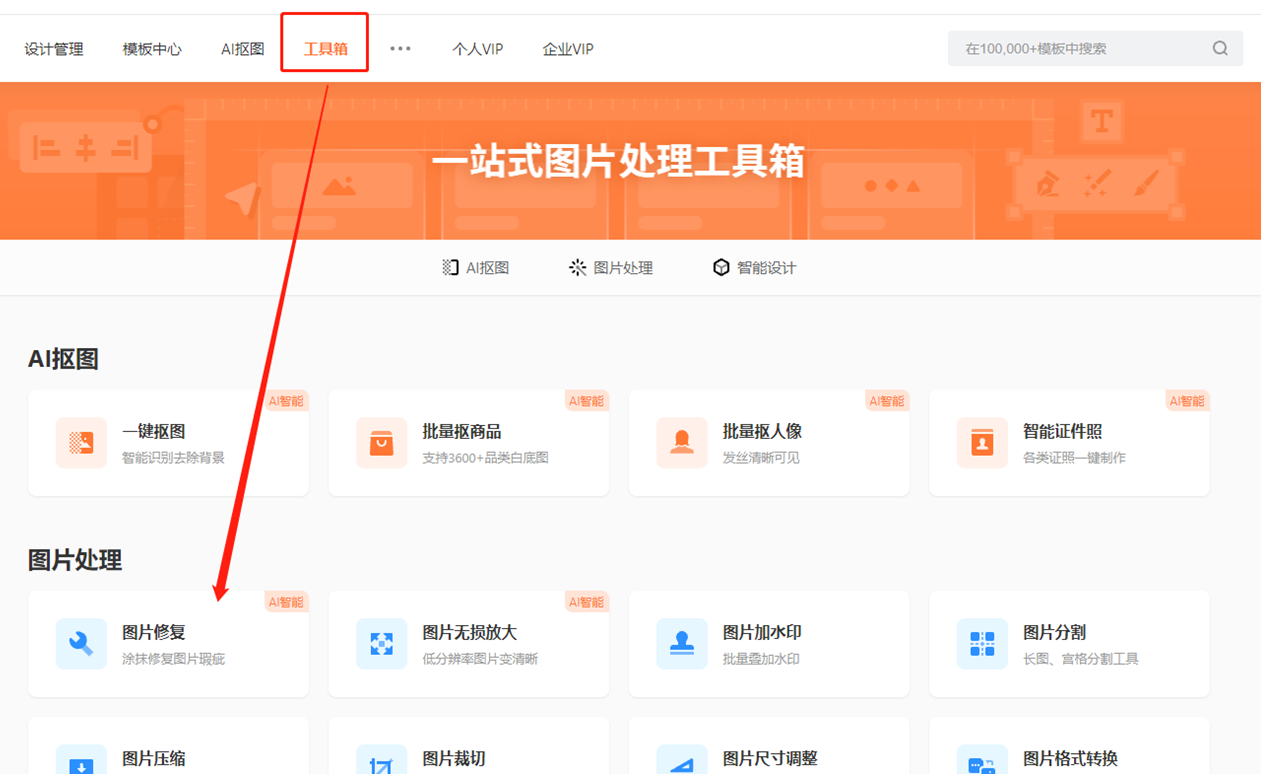Open the 图片格式转换 card title
Screen dimensions: 1261x781
[x=1070, y=759]
